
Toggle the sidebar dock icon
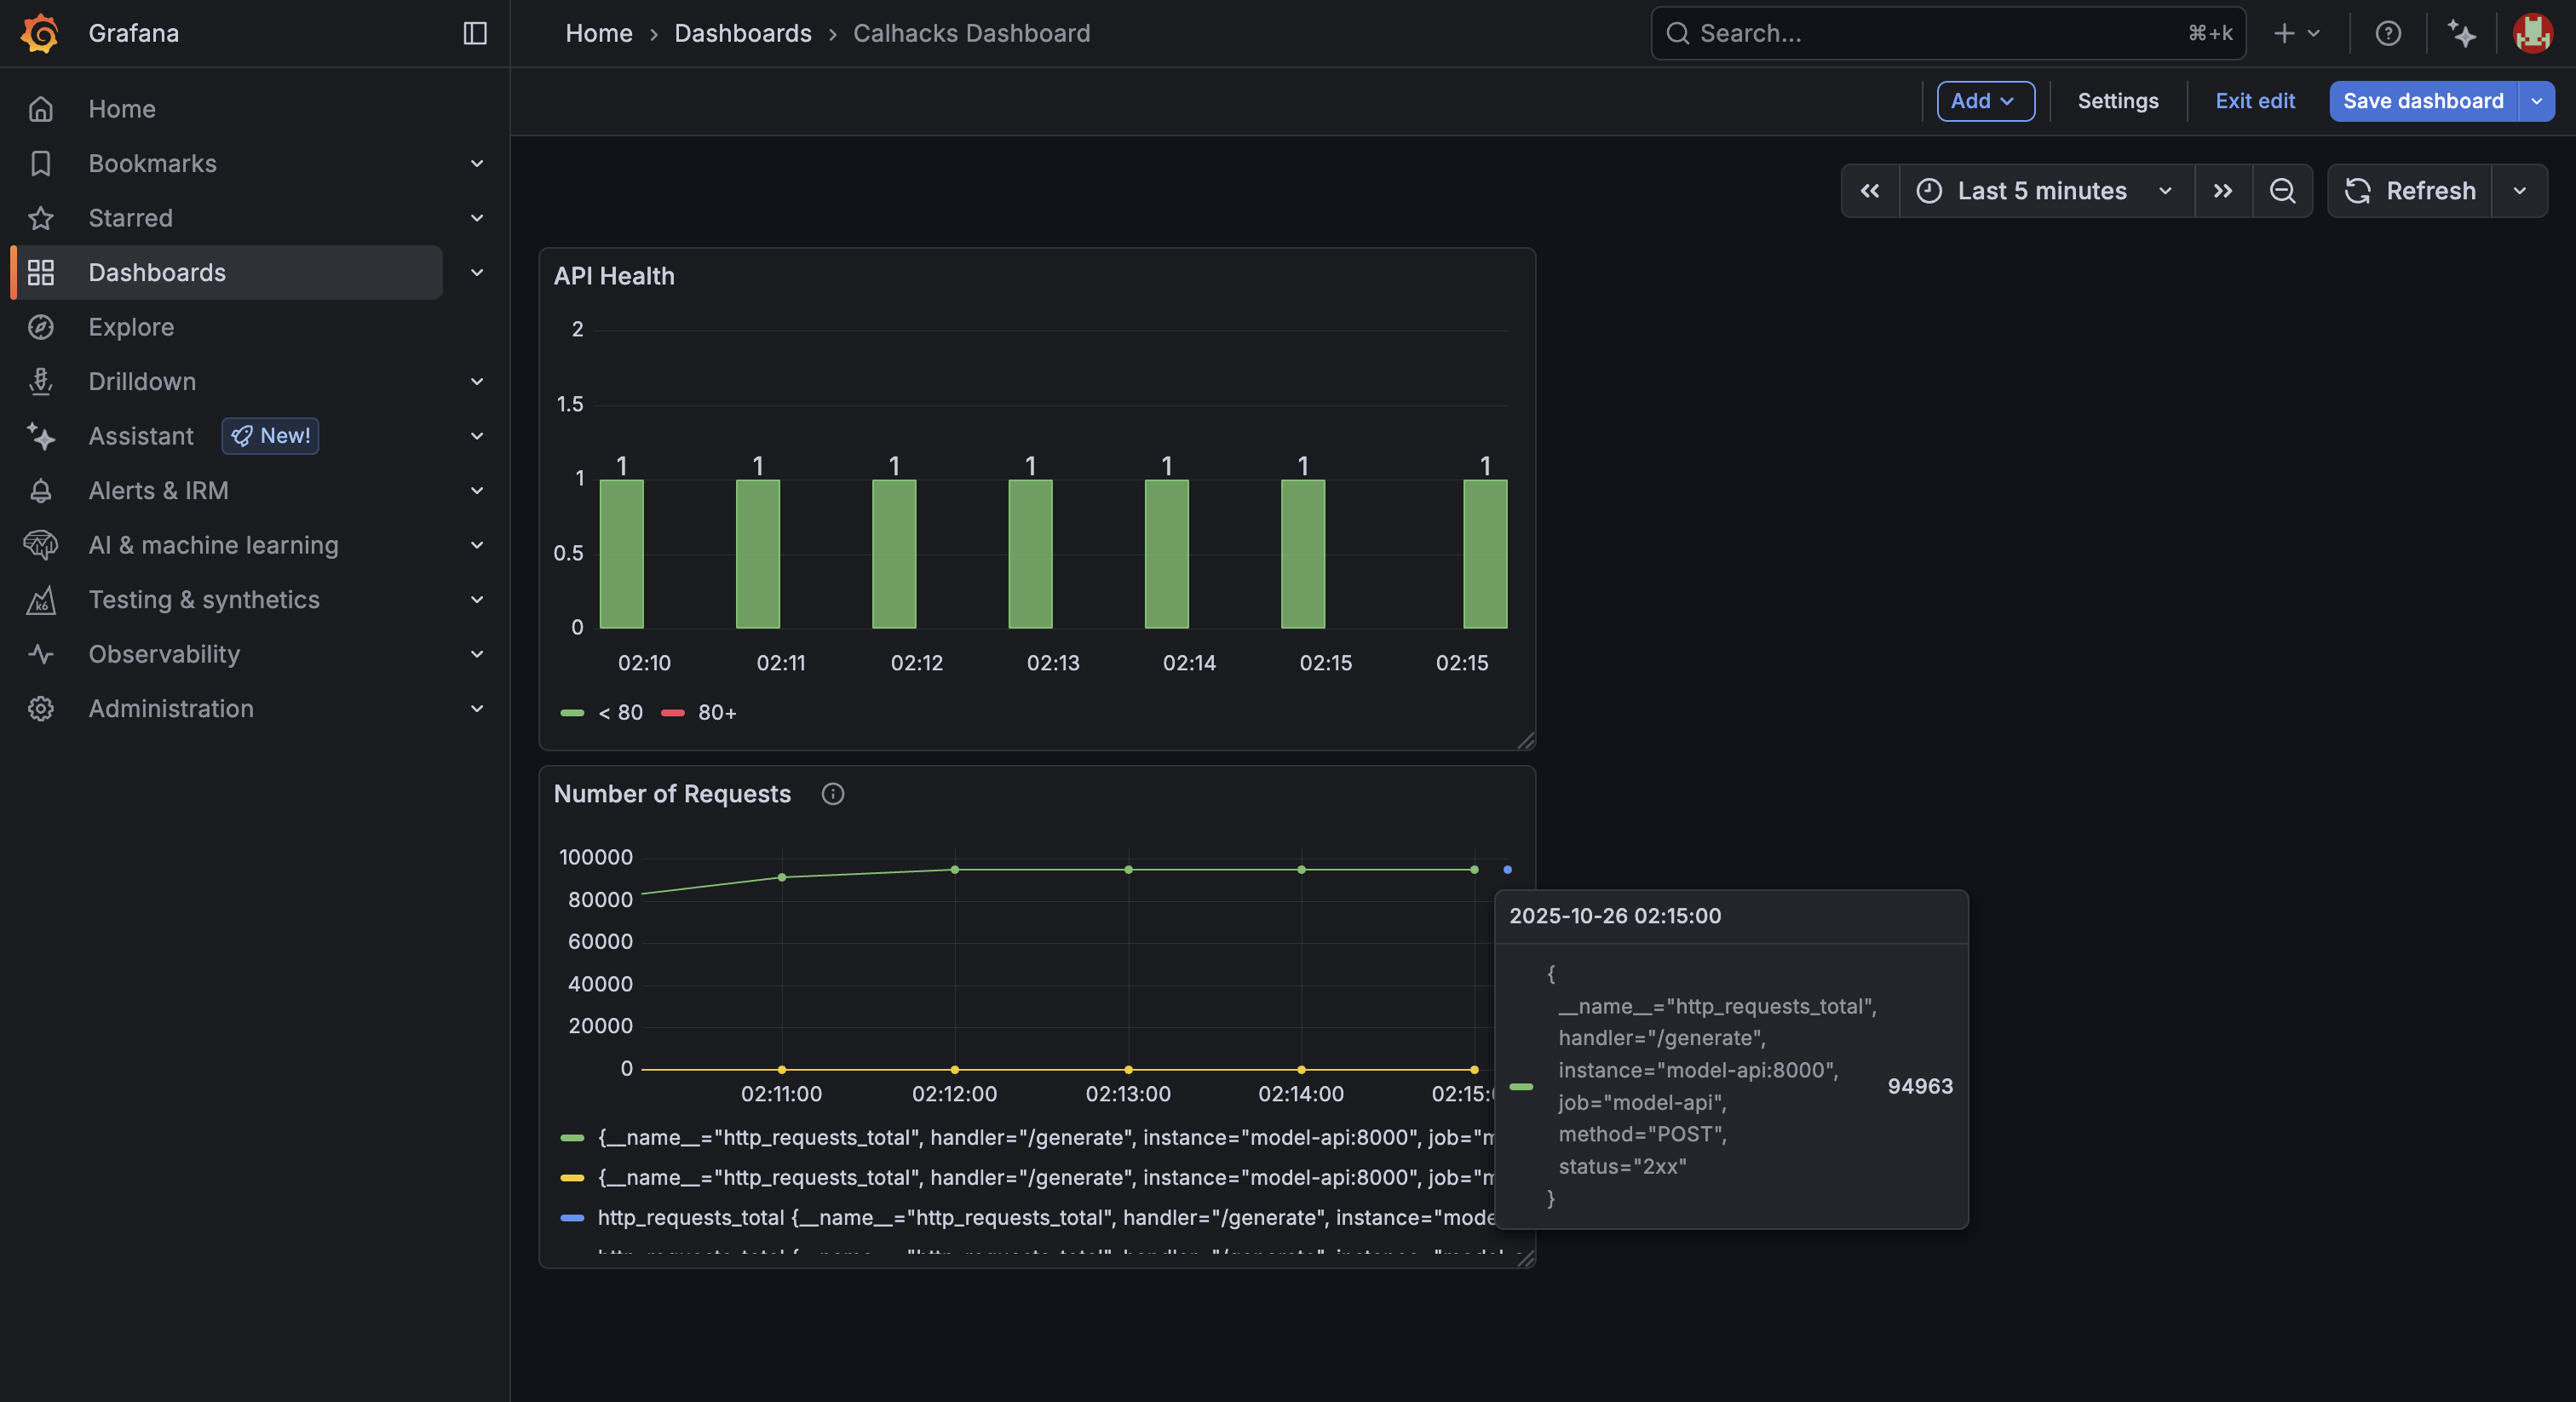tap(475, 33)
